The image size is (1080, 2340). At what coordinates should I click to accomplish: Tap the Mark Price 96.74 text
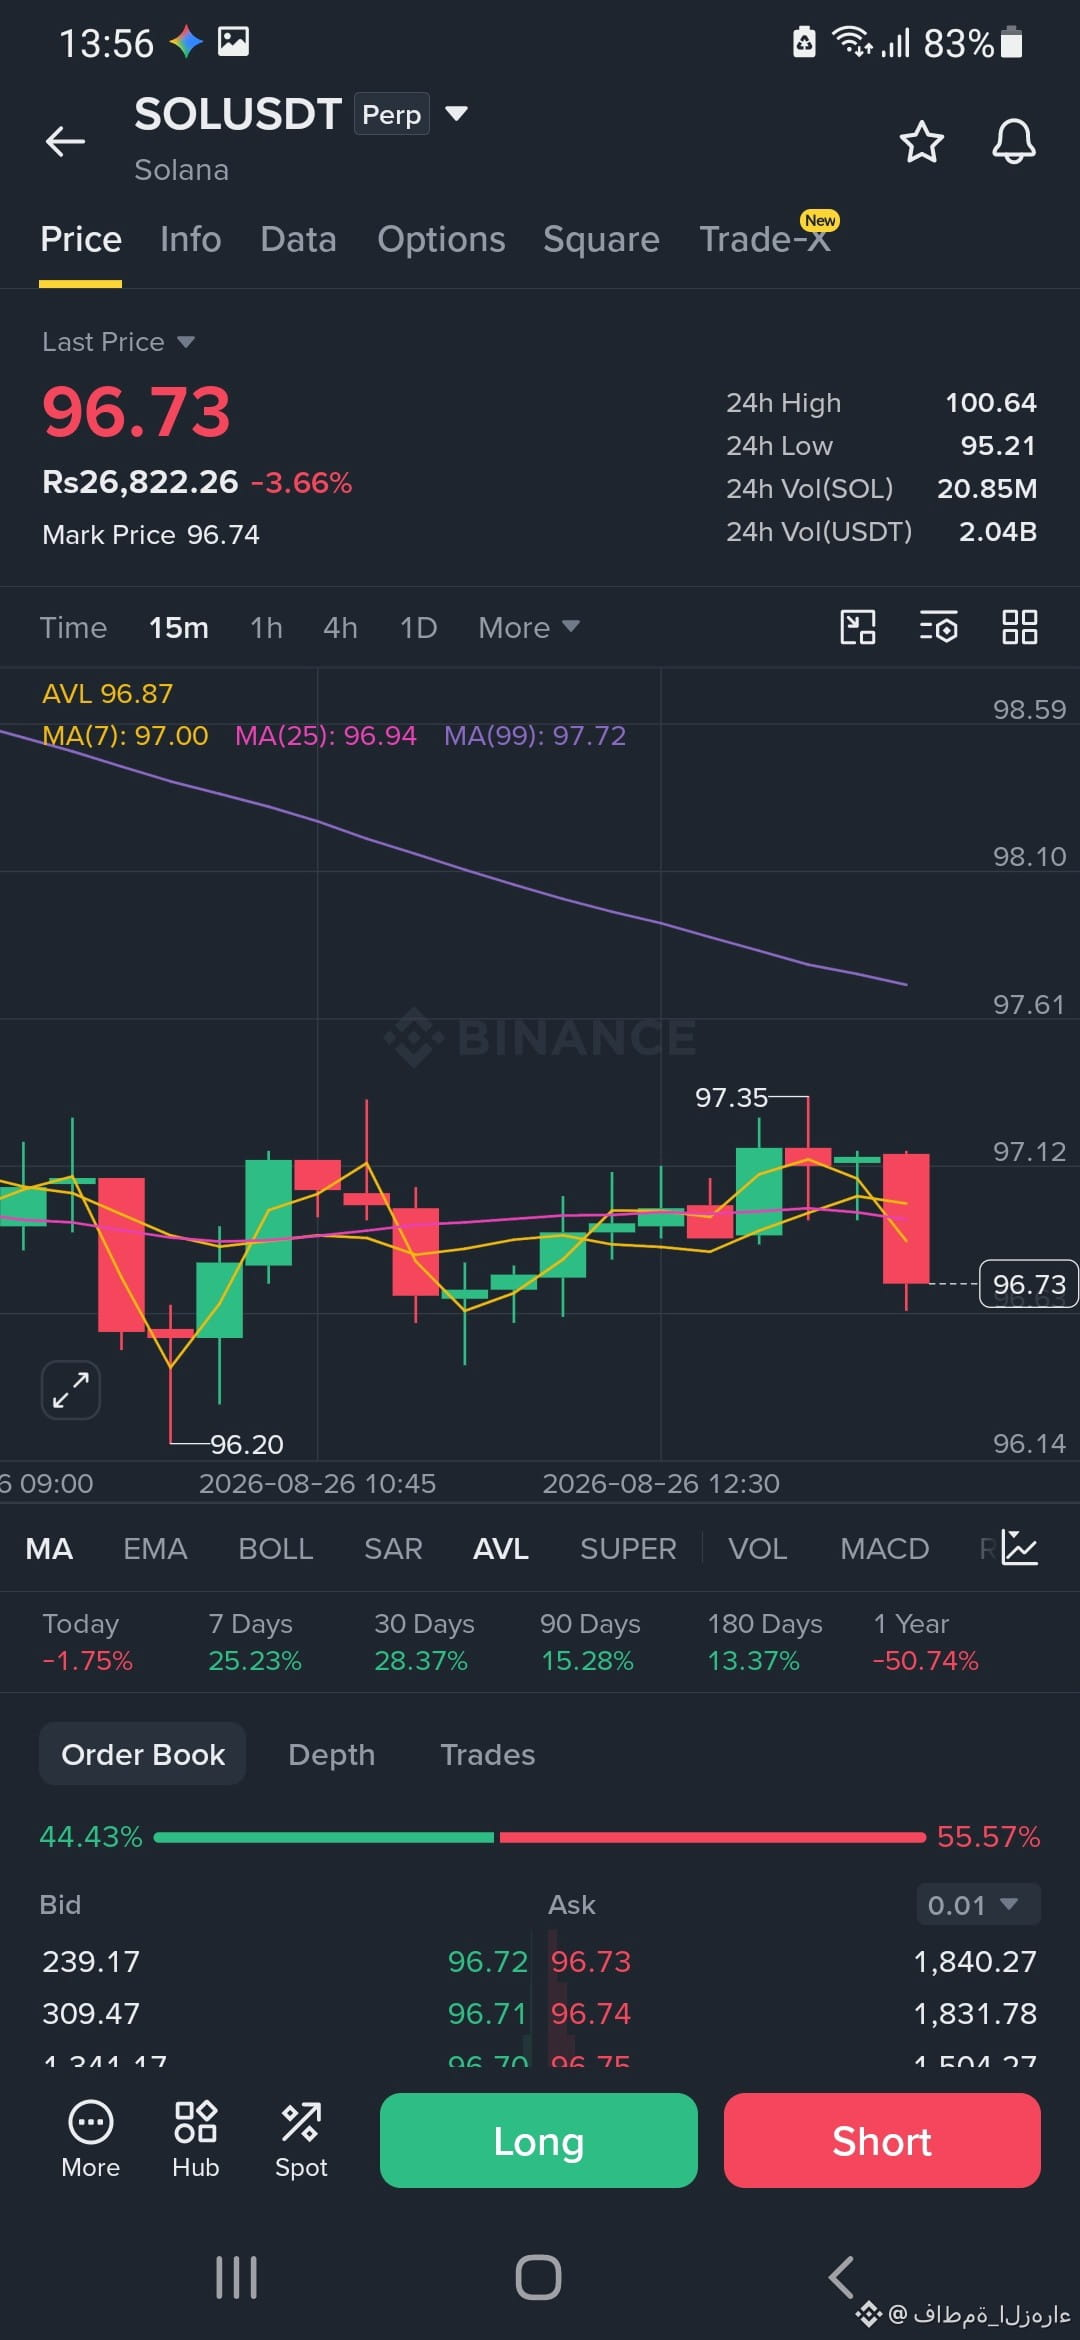pyautogui.click(x=151, y=535)
